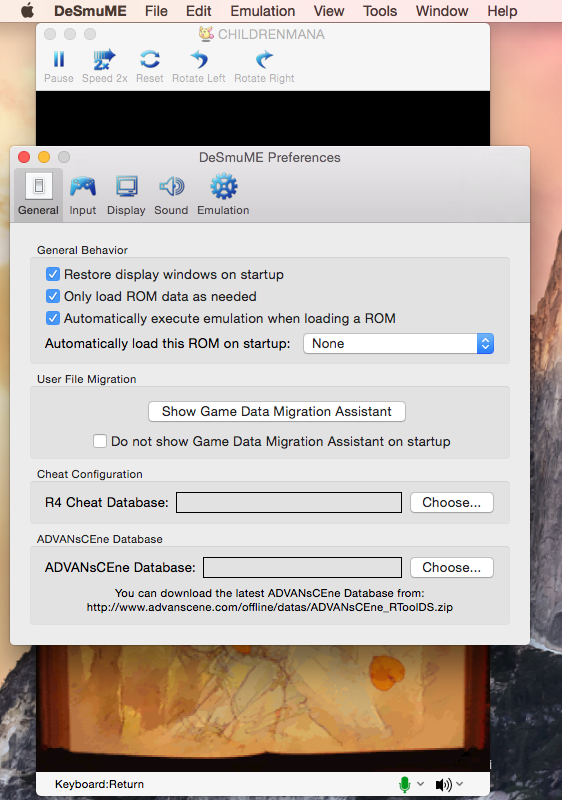Toggle Automatically execute emulation when loading ROM

click(53, 318)
